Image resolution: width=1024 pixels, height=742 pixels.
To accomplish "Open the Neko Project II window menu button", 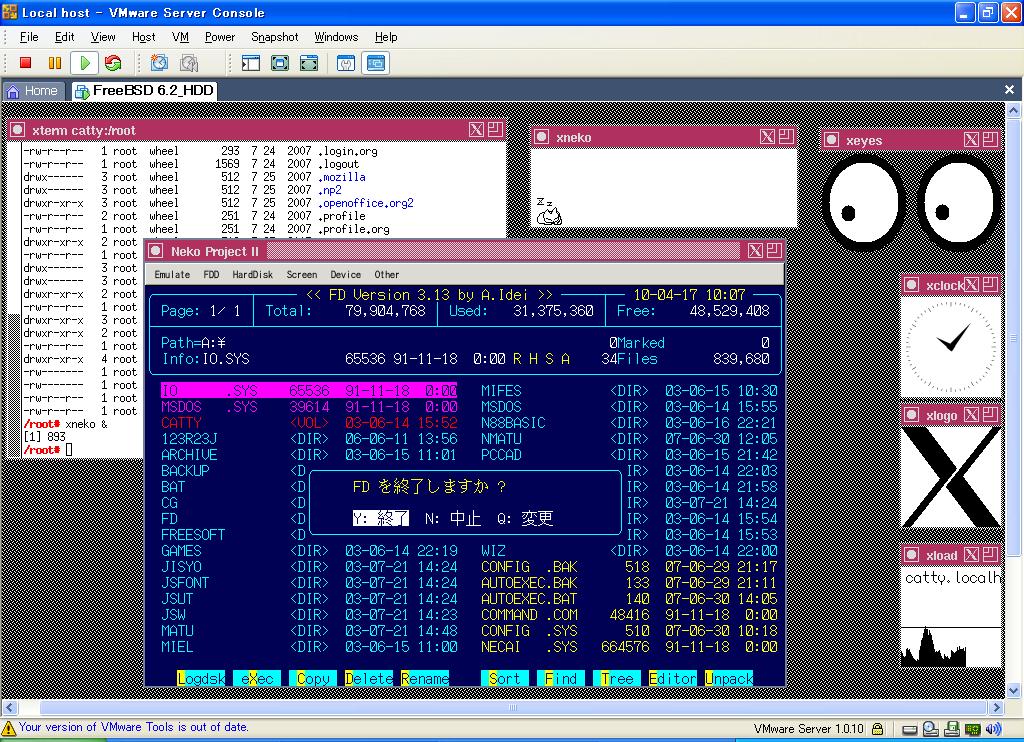I will click(155, 251).
